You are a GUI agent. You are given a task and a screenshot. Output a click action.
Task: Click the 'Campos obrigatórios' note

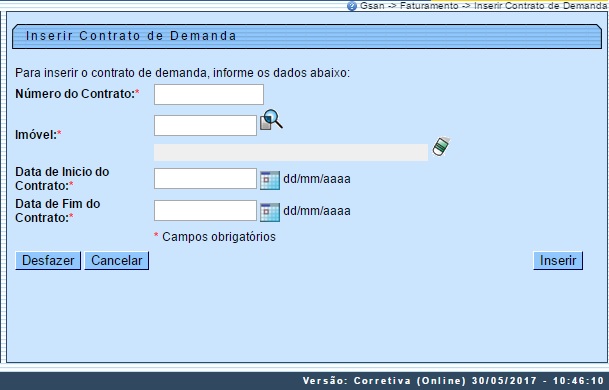click(219, 237)
